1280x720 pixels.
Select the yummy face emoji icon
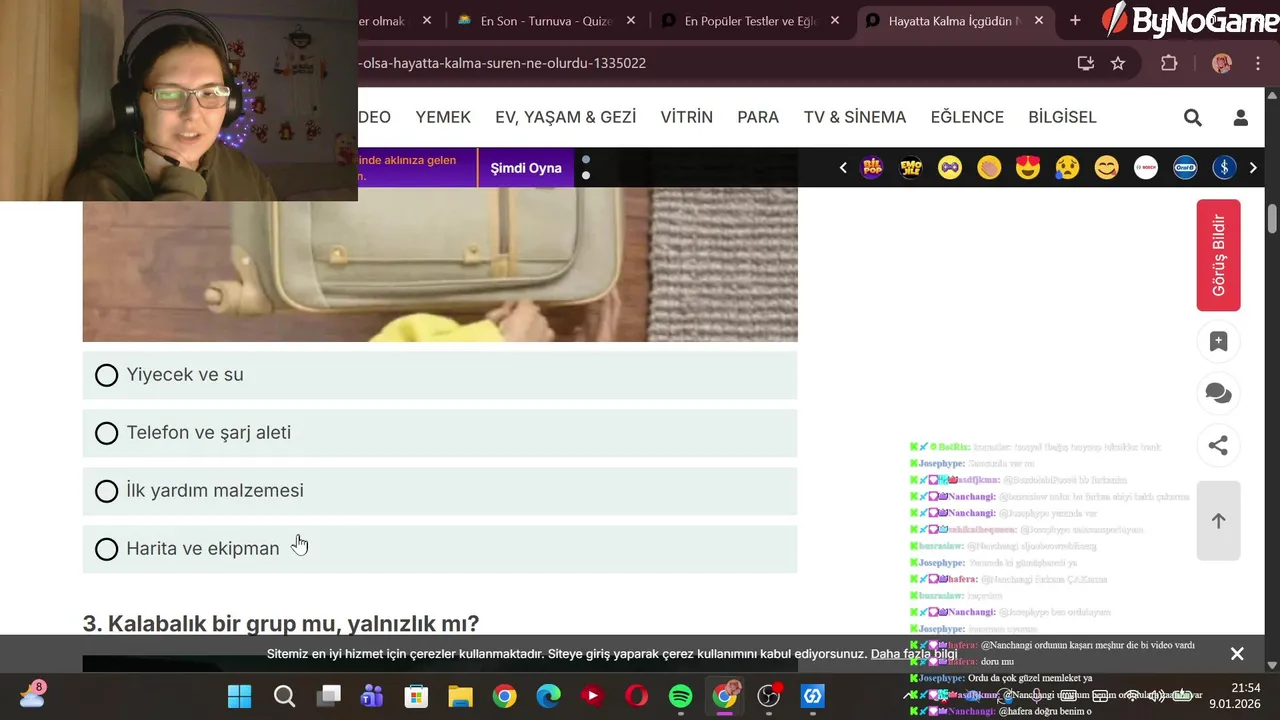(1106, 168)
